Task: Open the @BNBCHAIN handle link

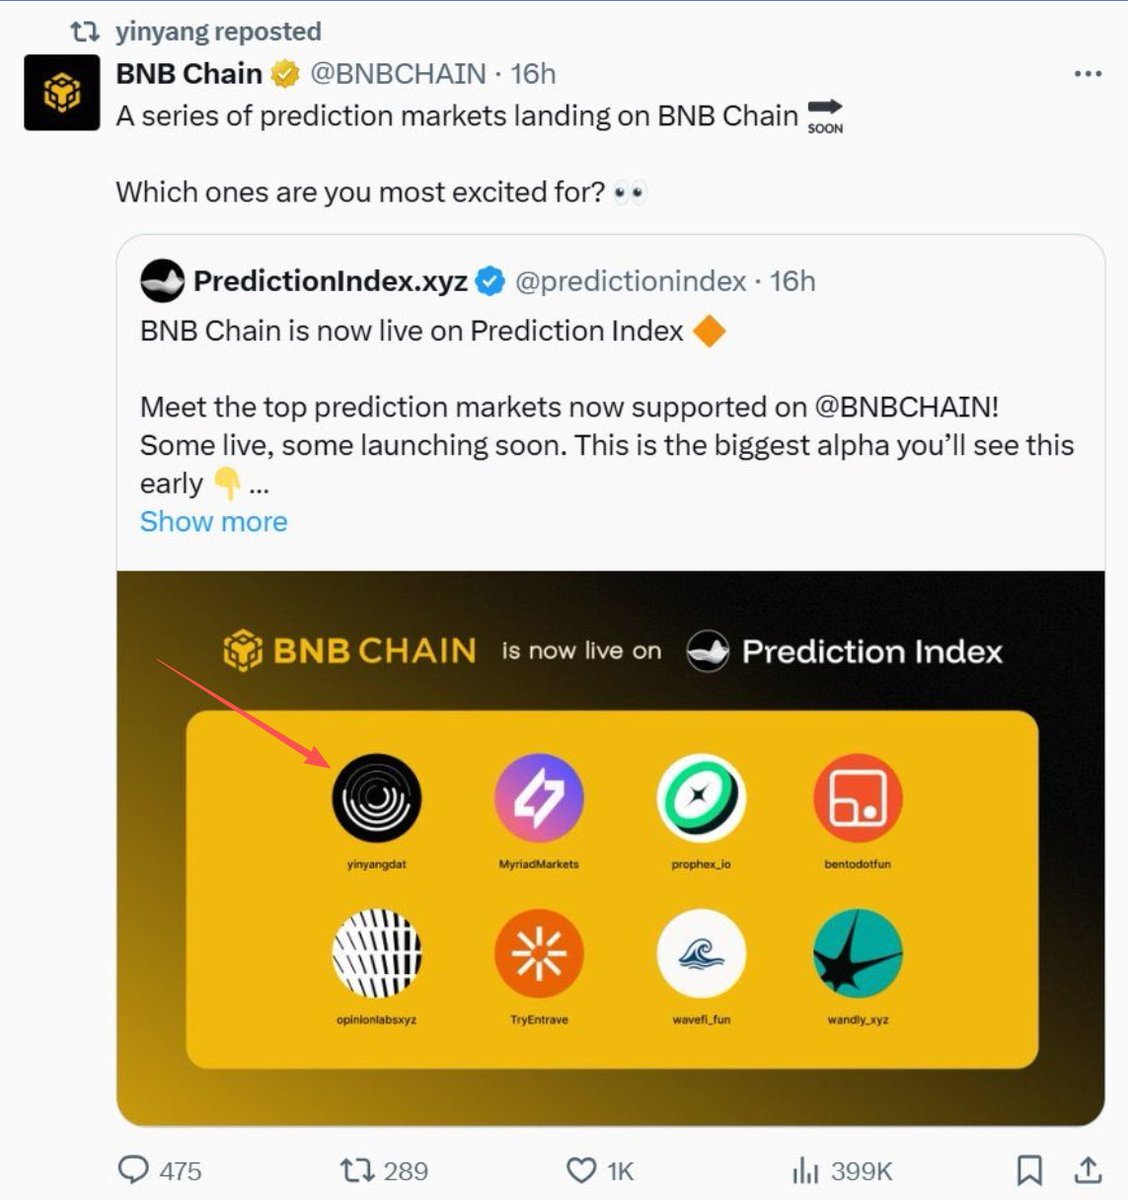Action: click(398, 74)
